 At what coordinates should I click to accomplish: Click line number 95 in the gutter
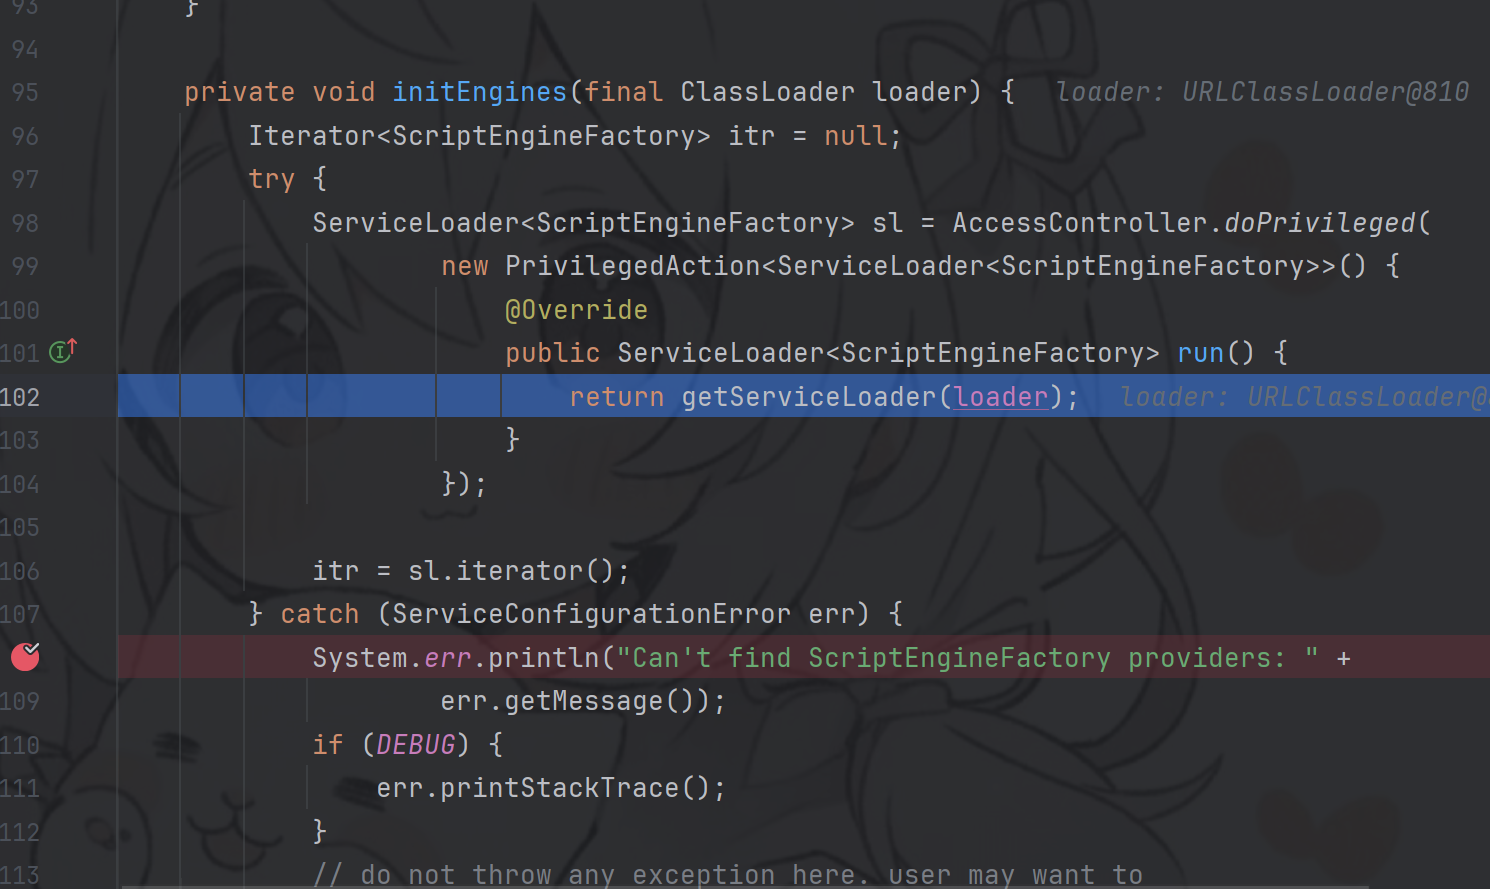click(x=25, y=92)
